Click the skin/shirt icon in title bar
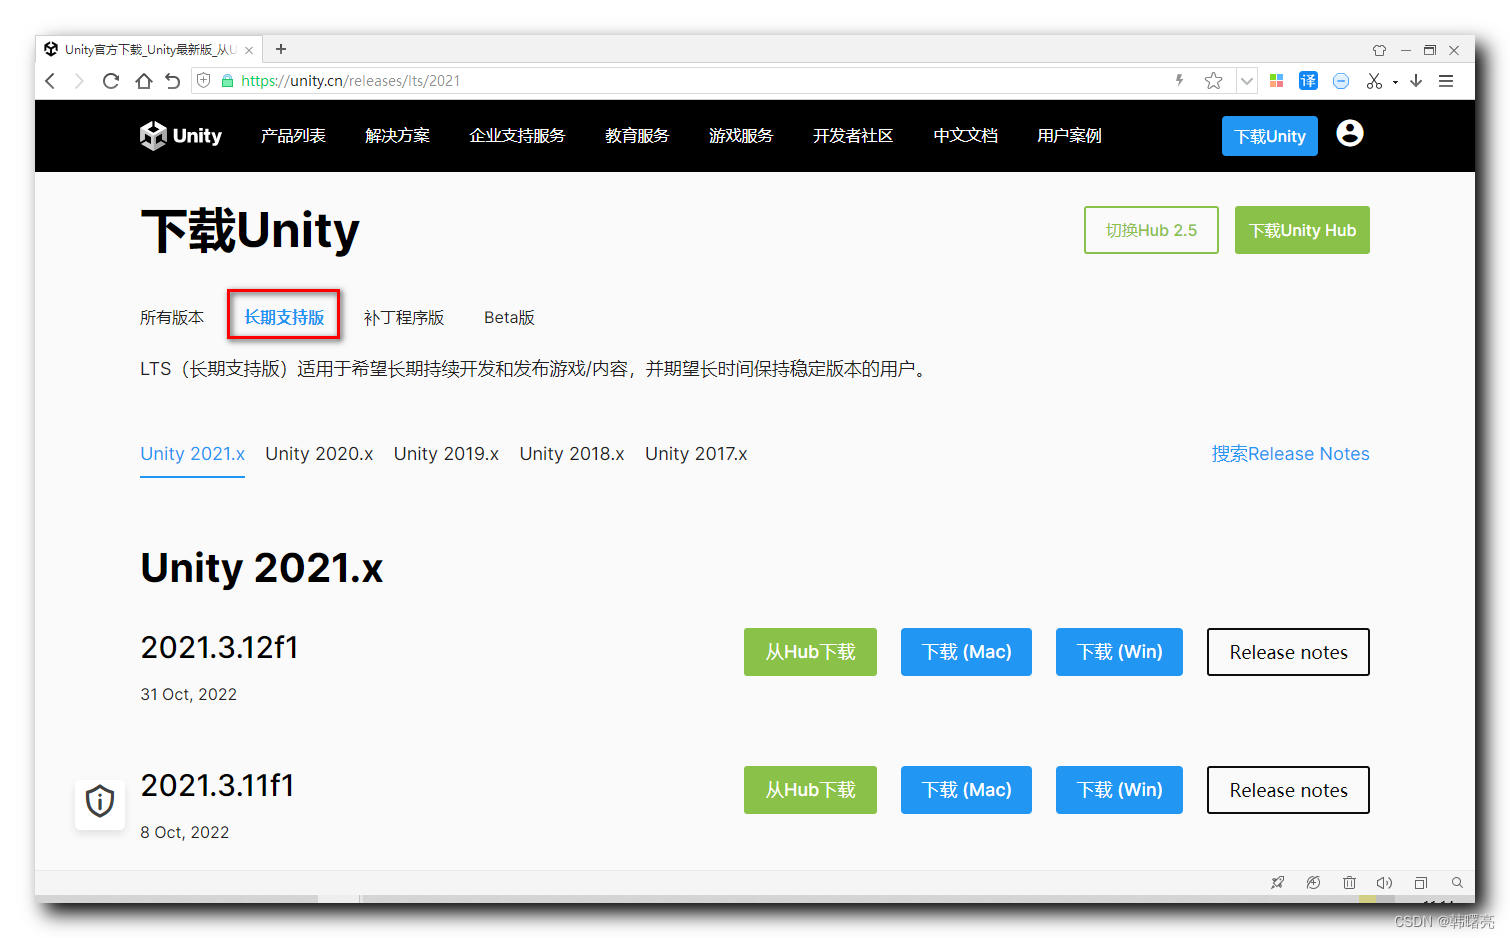 1380,50
